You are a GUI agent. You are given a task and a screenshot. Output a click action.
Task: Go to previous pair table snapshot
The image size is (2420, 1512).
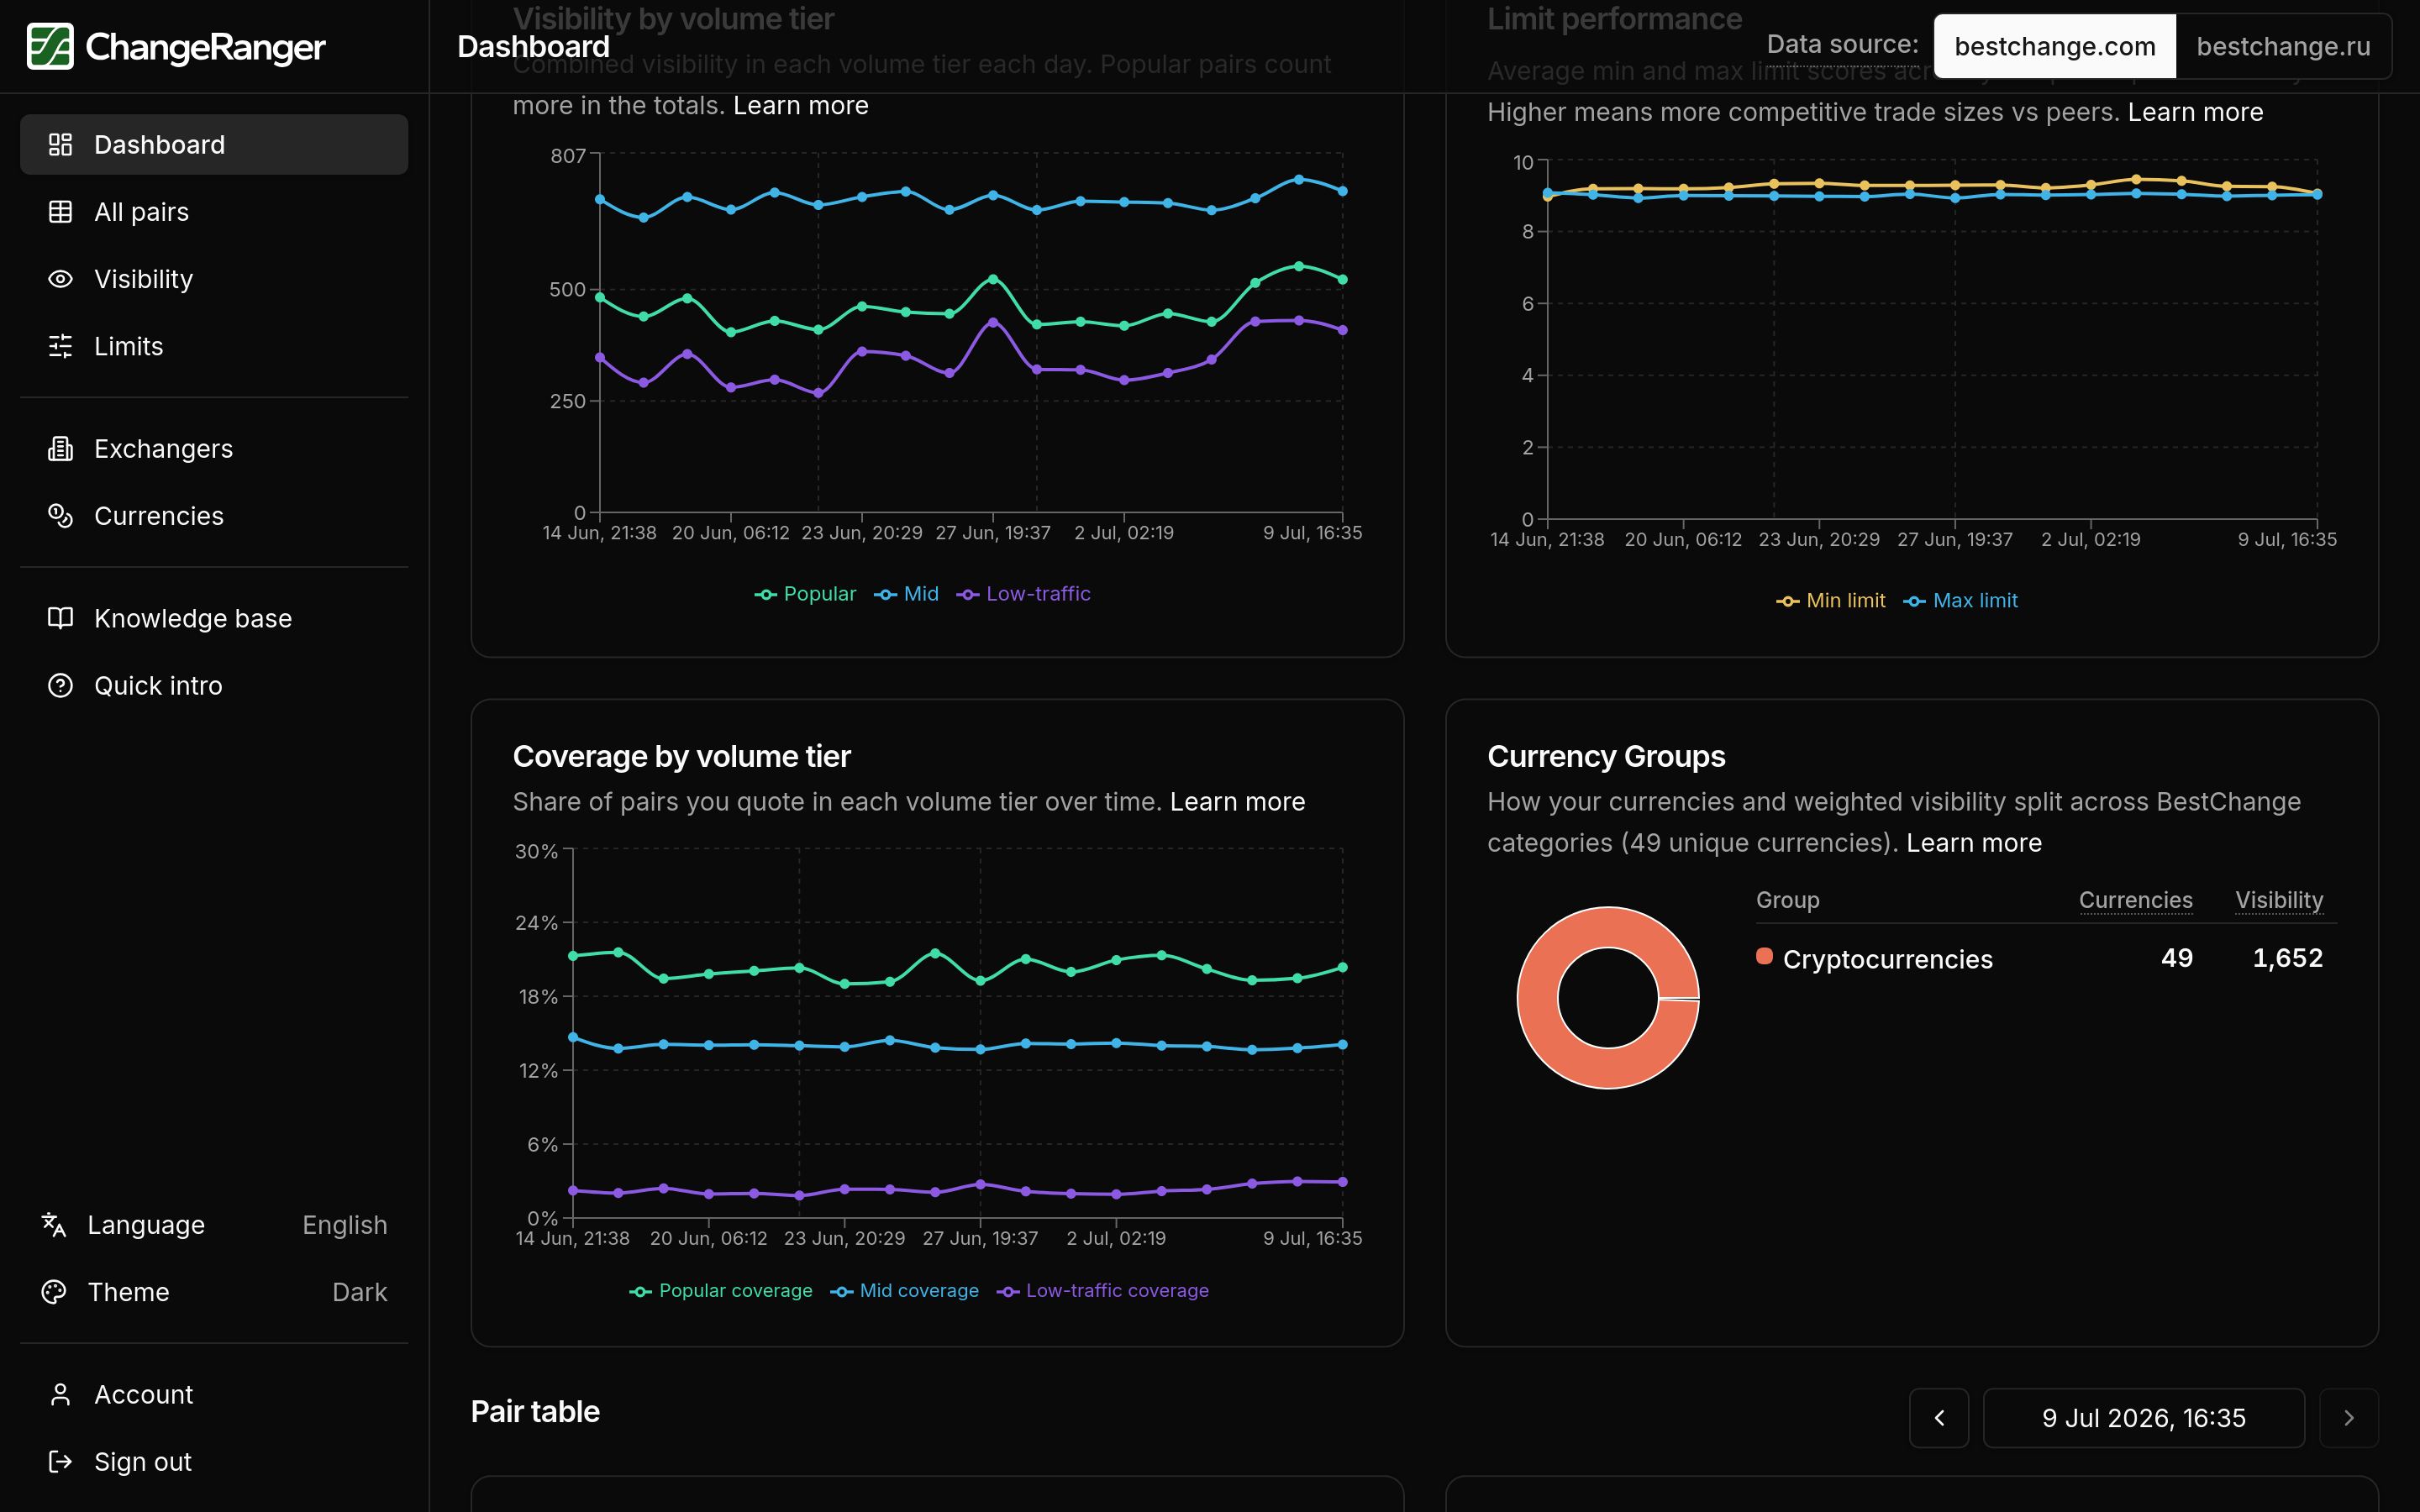[1939, 1417]
